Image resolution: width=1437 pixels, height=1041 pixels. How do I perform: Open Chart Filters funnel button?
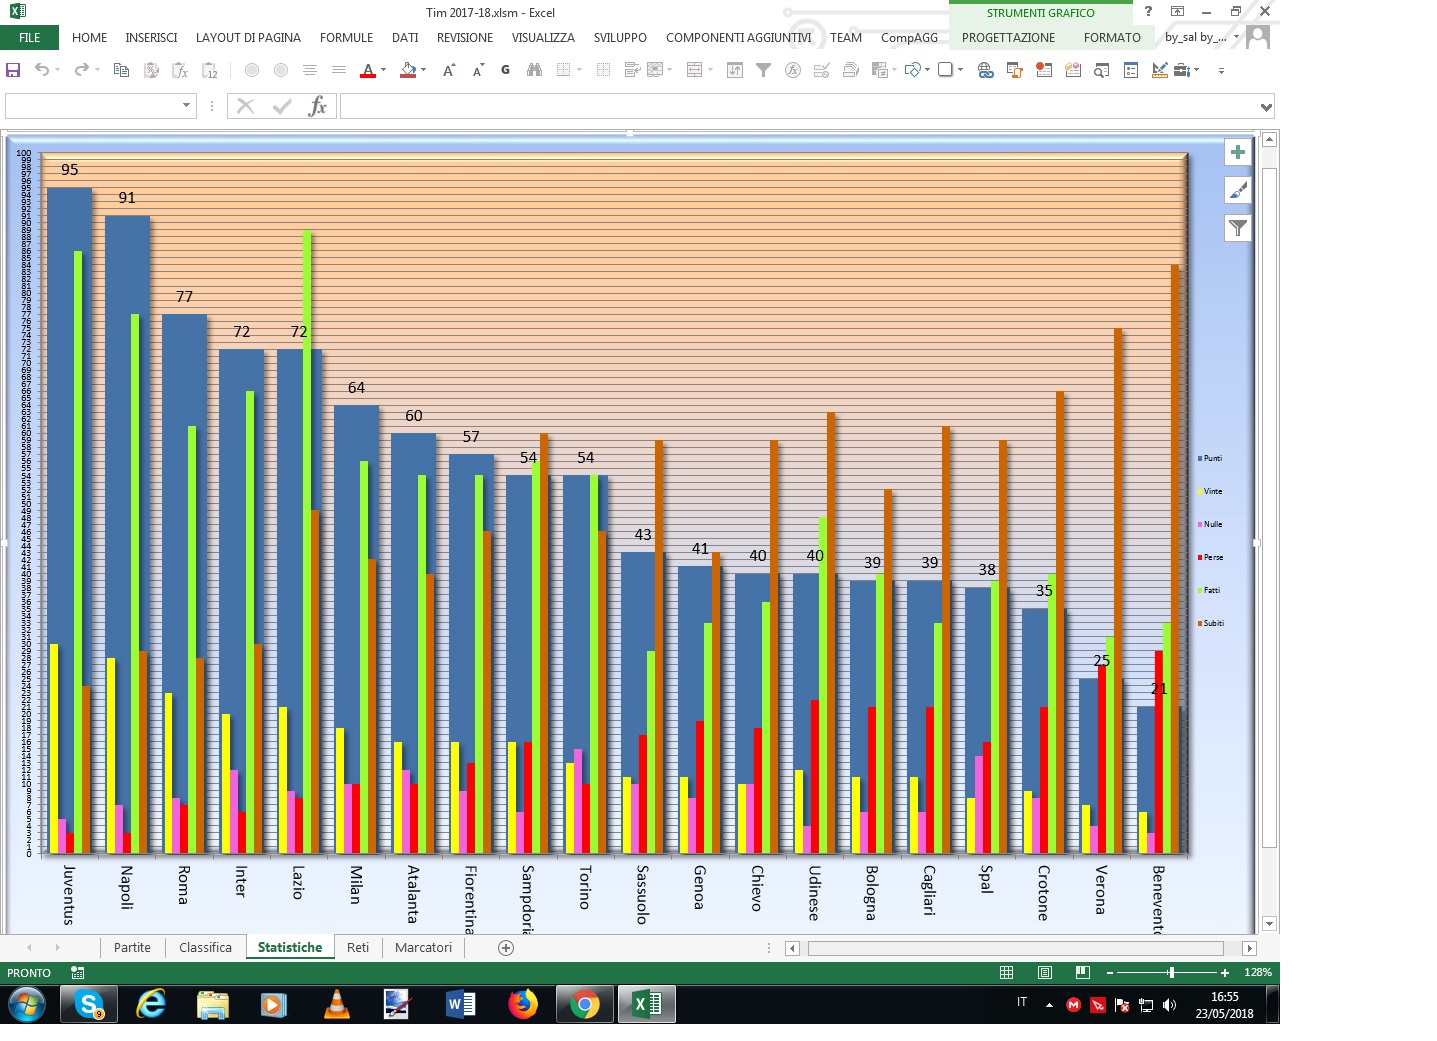pos(1238,228)
